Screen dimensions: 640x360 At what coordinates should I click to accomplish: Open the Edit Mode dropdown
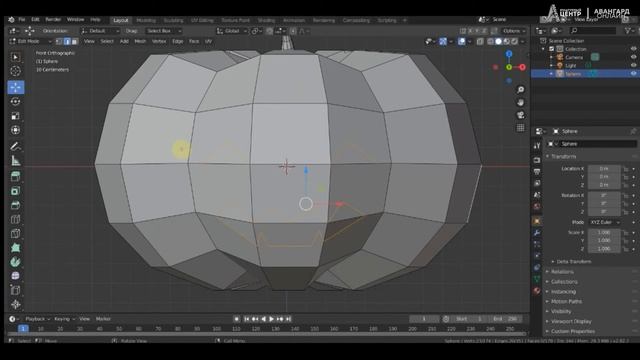(x=31, y=41)
